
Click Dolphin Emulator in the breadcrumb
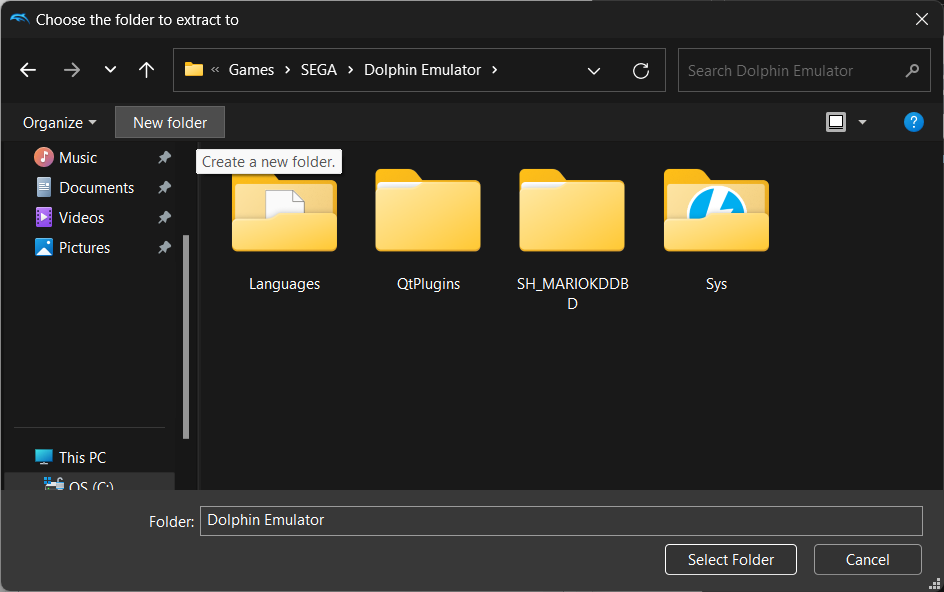pos(422,70)
